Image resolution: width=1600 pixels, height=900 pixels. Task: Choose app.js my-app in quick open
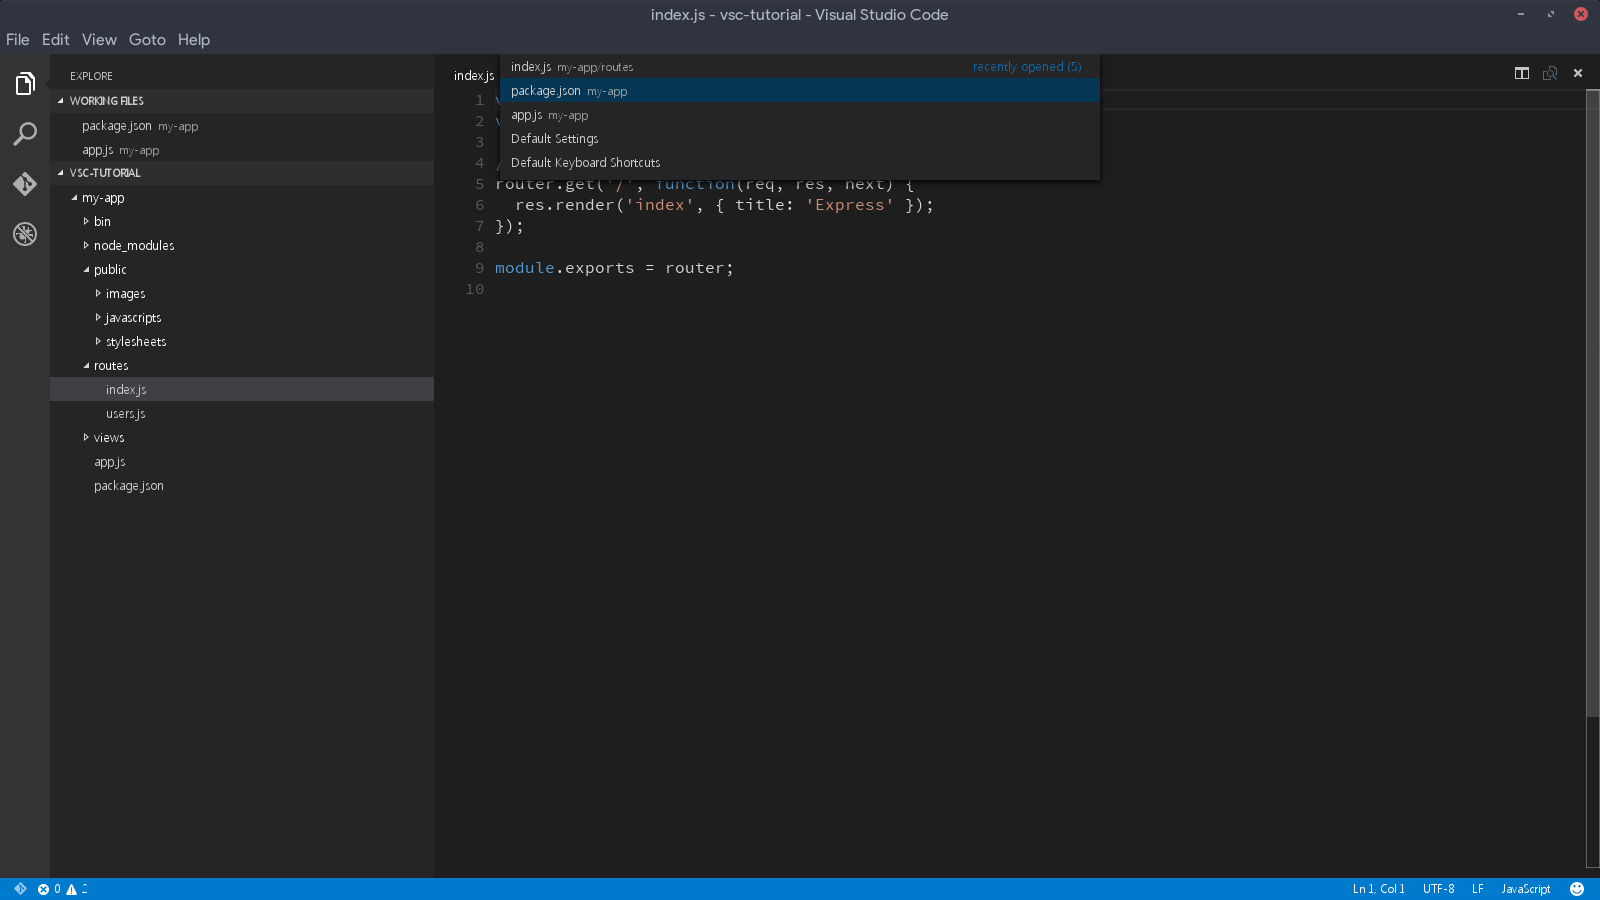pos(800,115)
